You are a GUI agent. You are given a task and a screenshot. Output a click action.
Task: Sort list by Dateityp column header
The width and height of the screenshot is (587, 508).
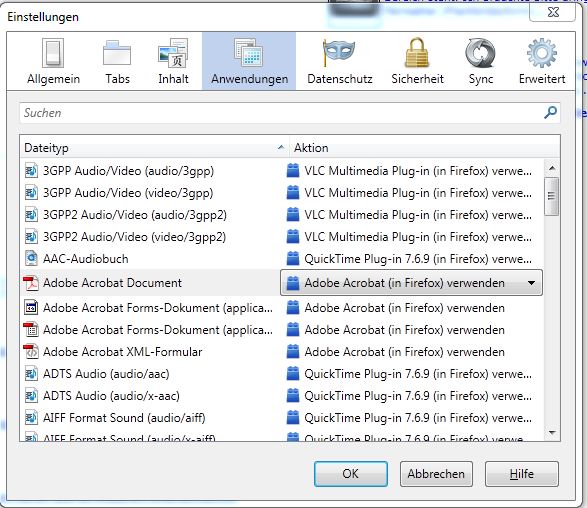click(155, 148)
